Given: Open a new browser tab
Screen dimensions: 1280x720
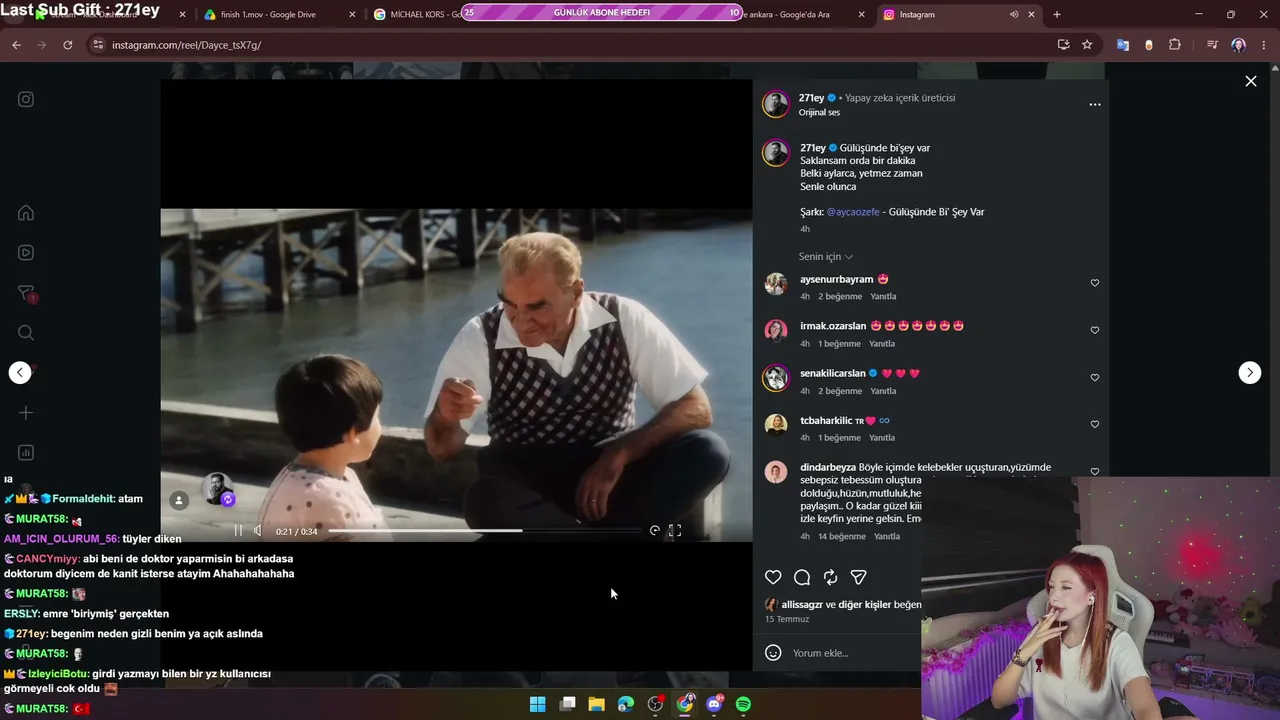Looking at the screenshot, I should pyautogui.click(x=1057, y=15).
